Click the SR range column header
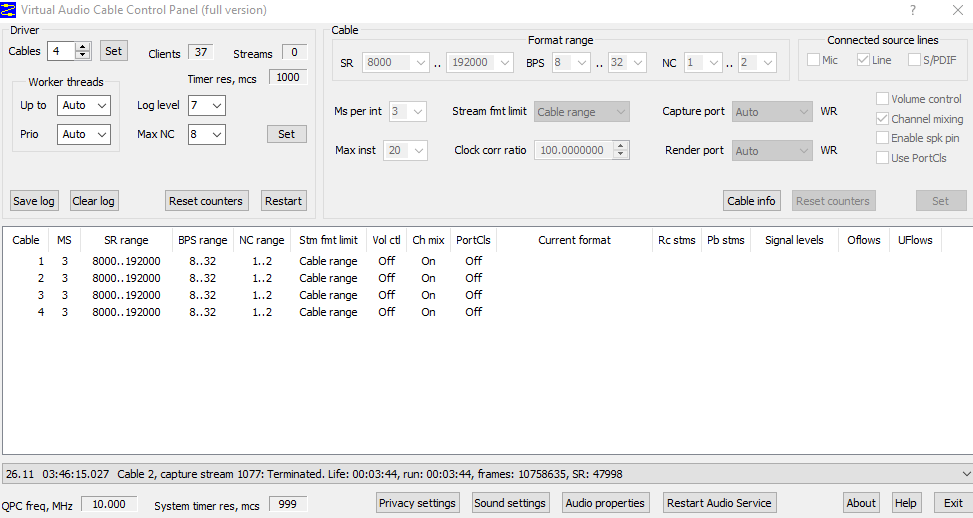 [127, 240]
